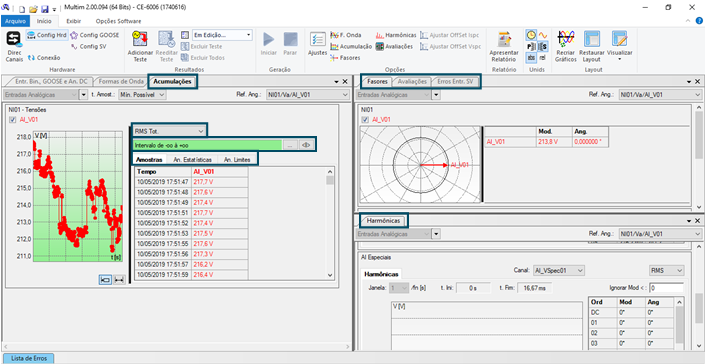The image size is (705, 364).
Task: Click Adicionar Teste in the ribbon
Action: pyautogui.click(x=140, y=46)
